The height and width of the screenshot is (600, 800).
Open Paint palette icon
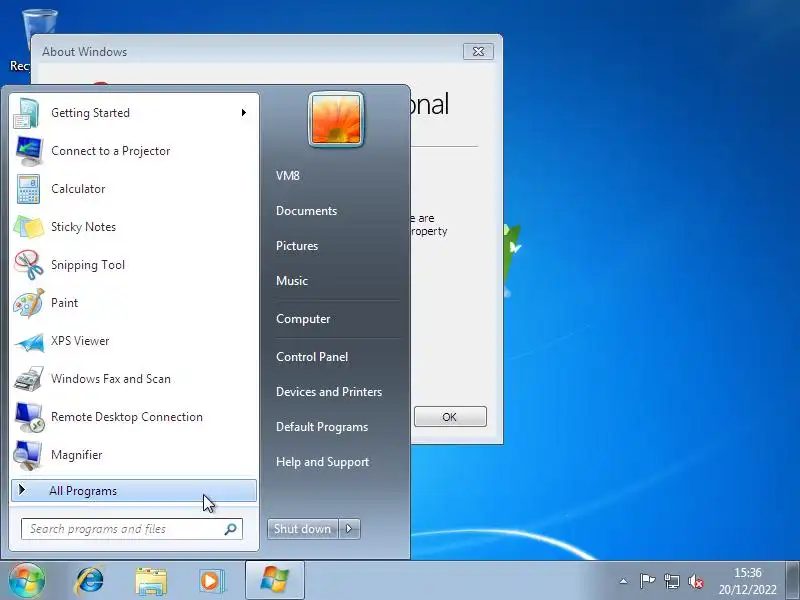point(29,303)
